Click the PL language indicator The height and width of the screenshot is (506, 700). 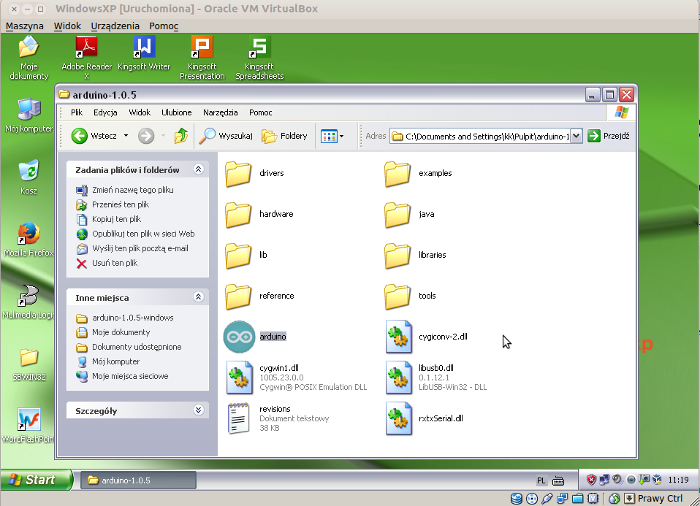tap(541, 481)
